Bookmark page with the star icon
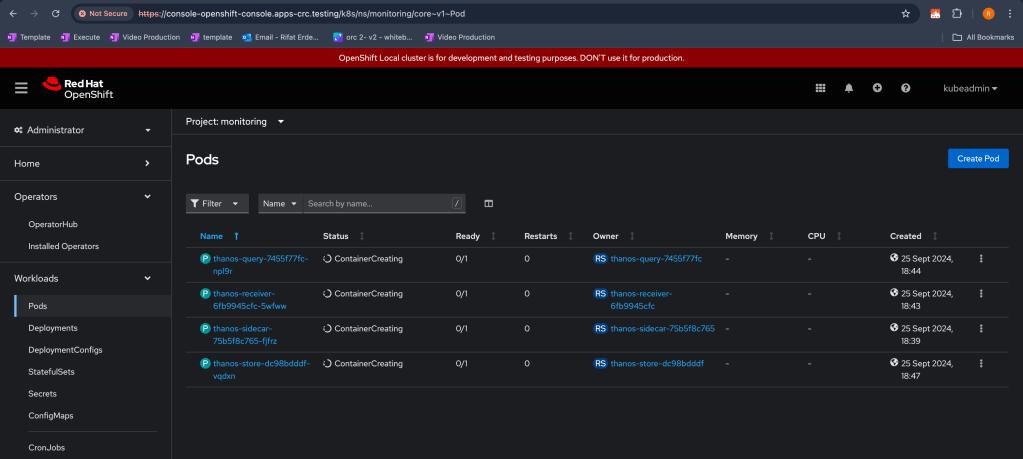Screen dimensions: 1023x459 [906, 13]
